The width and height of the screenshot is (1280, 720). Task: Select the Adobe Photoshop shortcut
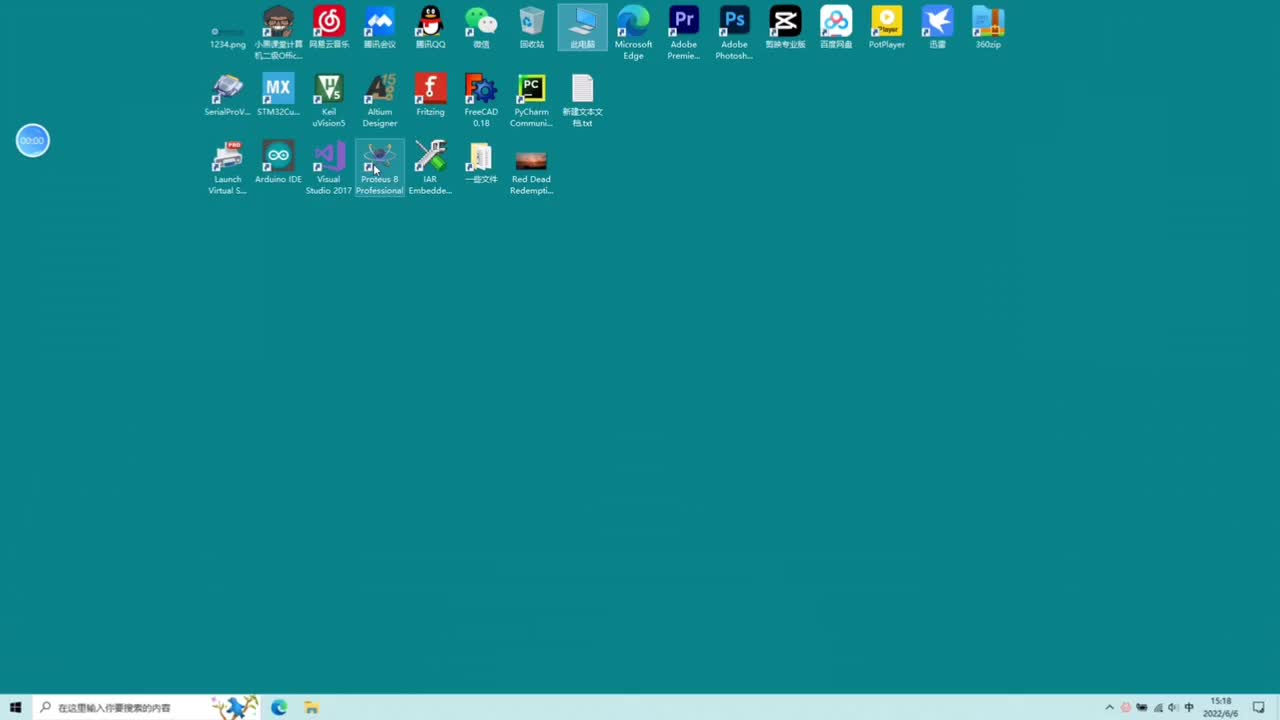coord(734,32)
